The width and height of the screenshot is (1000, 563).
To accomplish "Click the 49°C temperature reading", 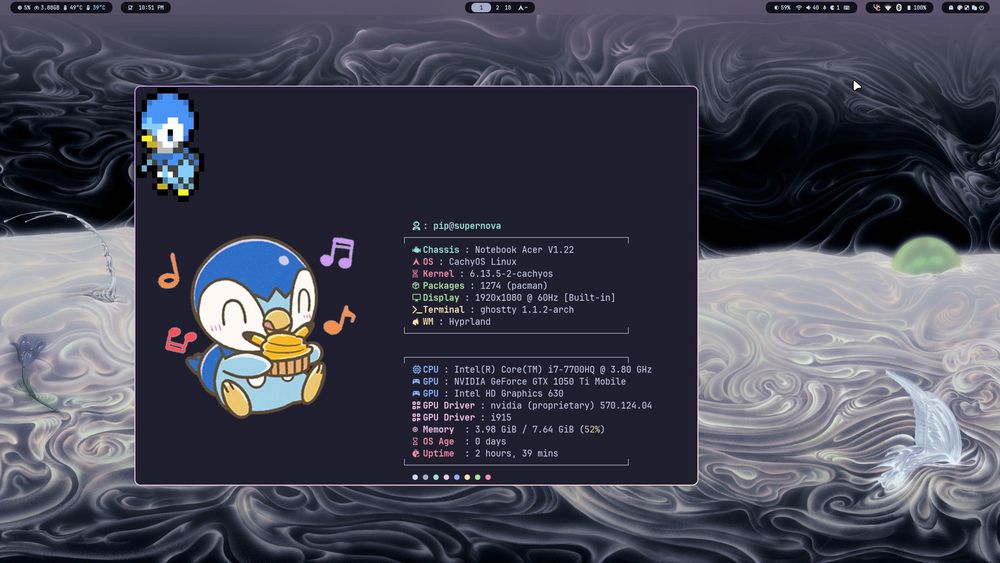I will click(73, 8).
